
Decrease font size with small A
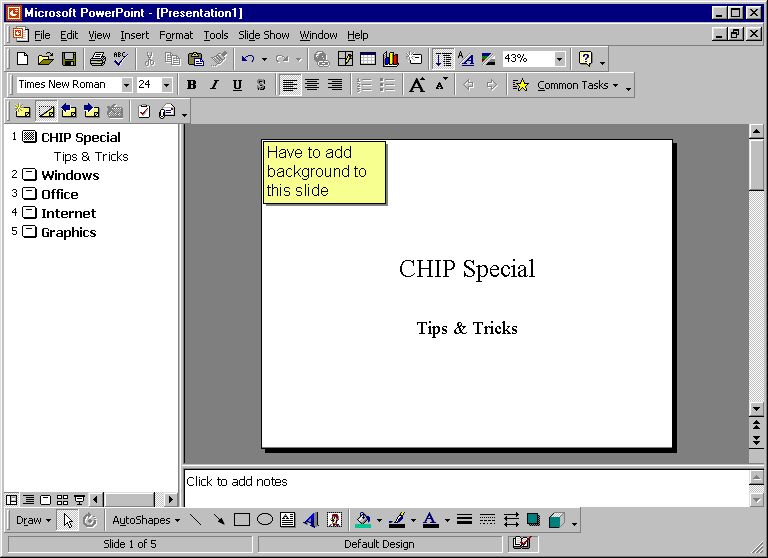[x=441, y=84]
